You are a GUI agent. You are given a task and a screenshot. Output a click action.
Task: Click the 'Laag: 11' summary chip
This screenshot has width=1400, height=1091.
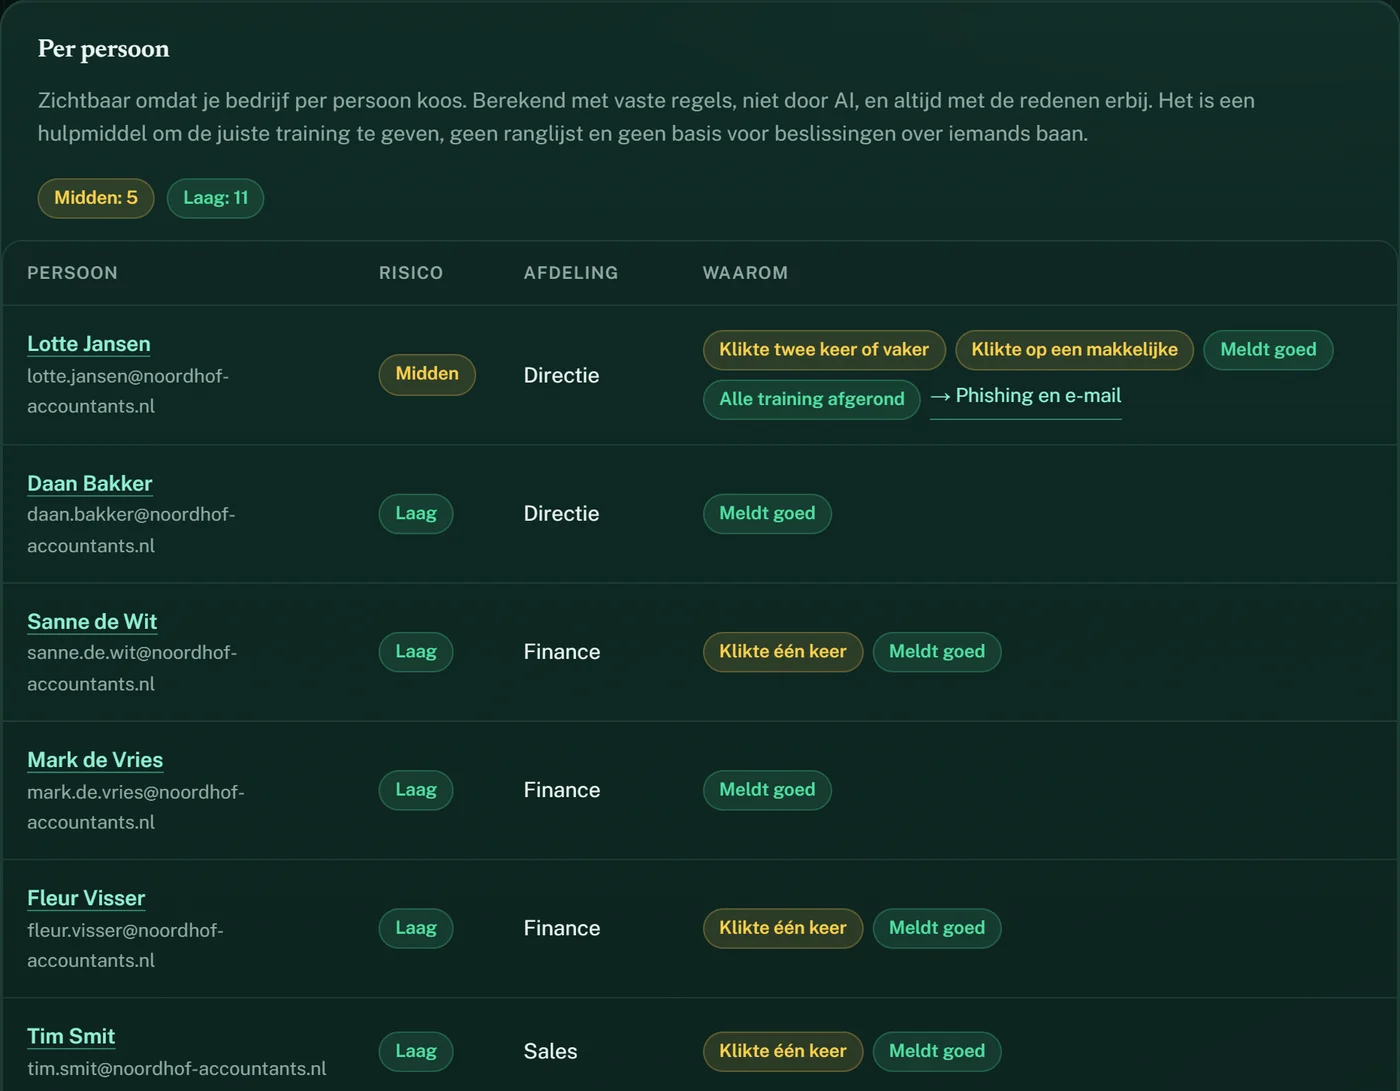pos(215,198)
